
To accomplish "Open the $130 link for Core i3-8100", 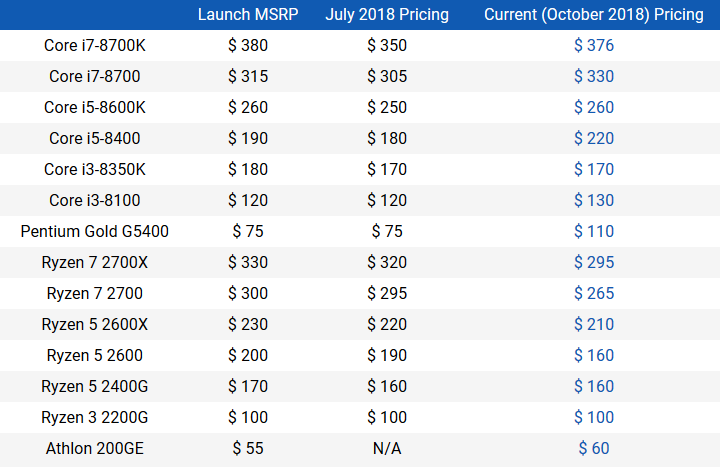I will coord(594,201).
